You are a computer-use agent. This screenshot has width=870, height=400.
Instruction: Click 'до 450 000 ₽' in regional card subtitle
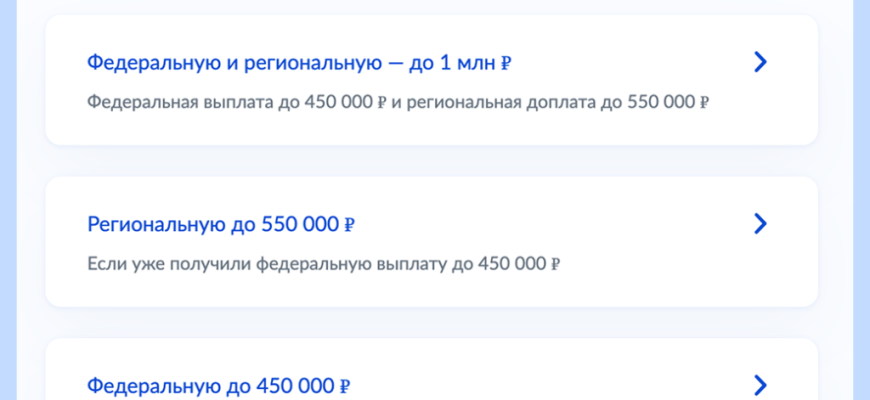510,264
